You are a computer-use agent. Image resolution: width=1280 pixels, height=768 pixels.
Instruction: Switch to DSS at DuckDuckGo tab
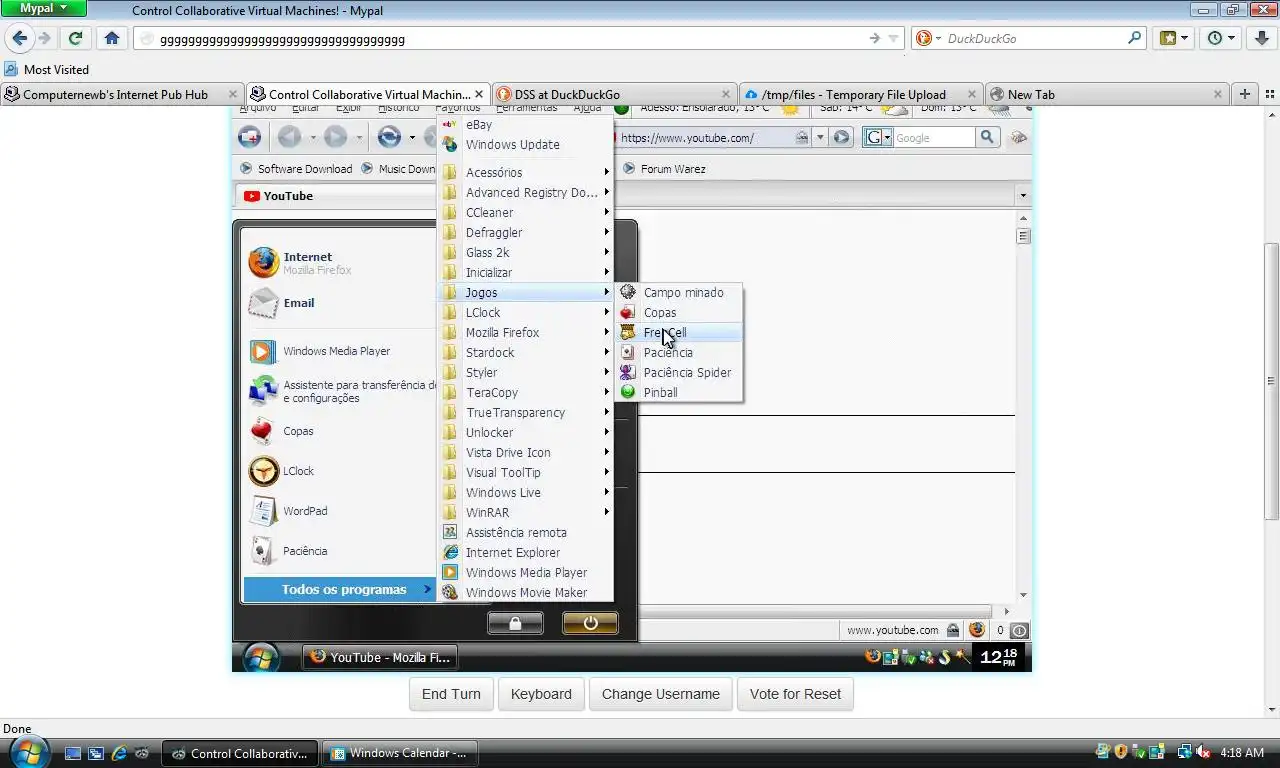point(613,94)
